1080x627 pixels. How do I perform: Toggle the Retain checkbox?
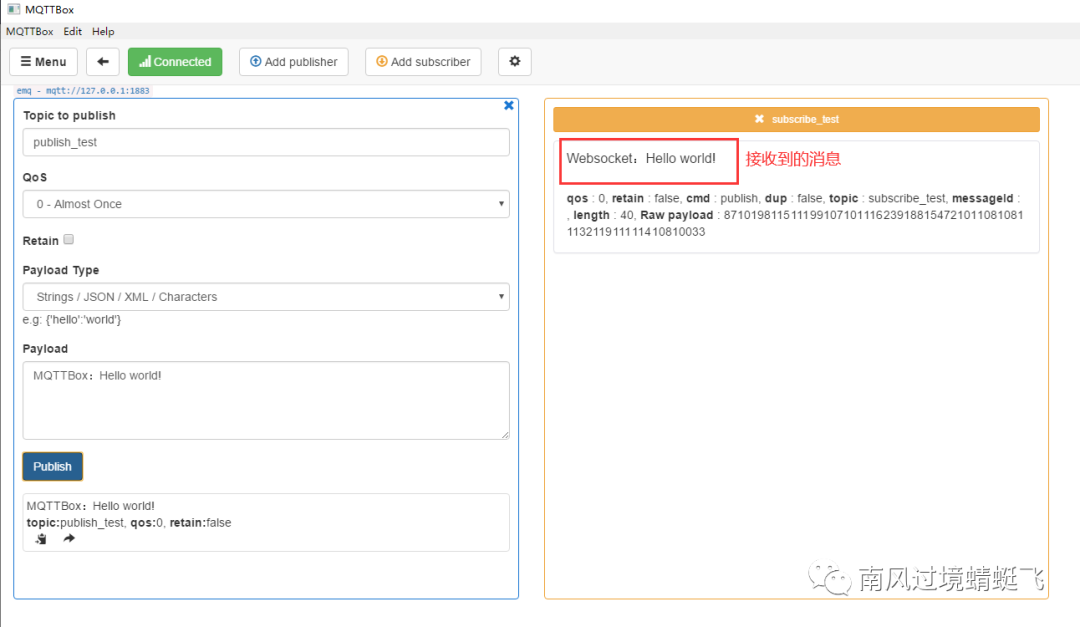[69, 239]
